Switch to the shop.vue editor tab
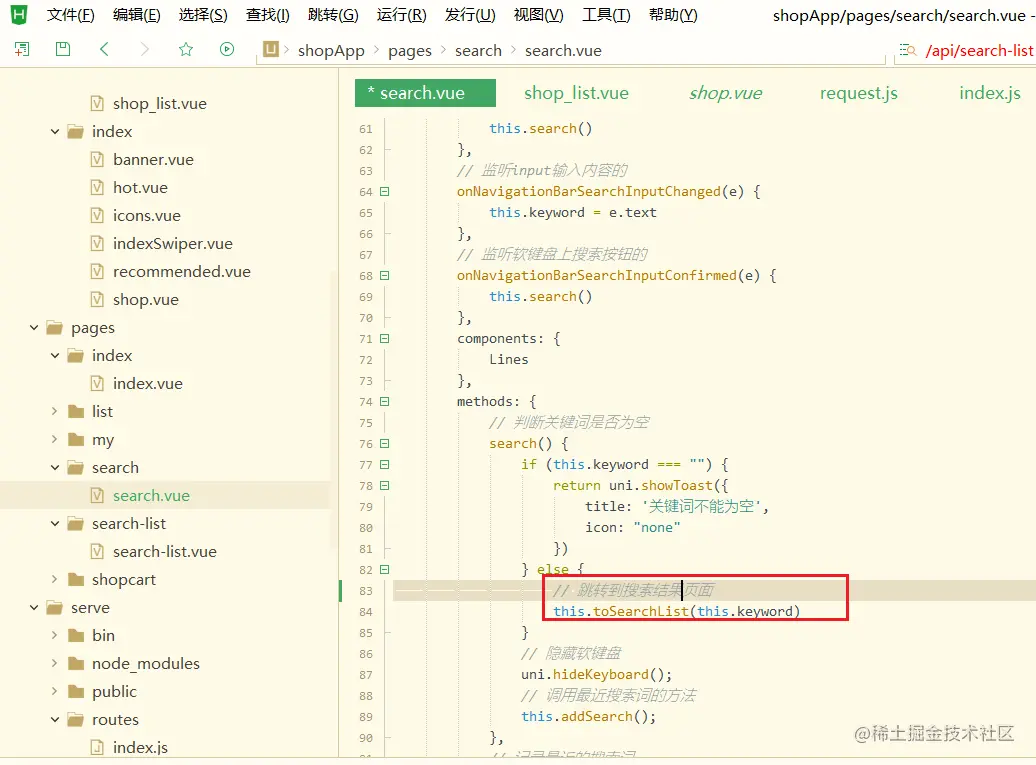1036x765 pixels. click(725, 93)
